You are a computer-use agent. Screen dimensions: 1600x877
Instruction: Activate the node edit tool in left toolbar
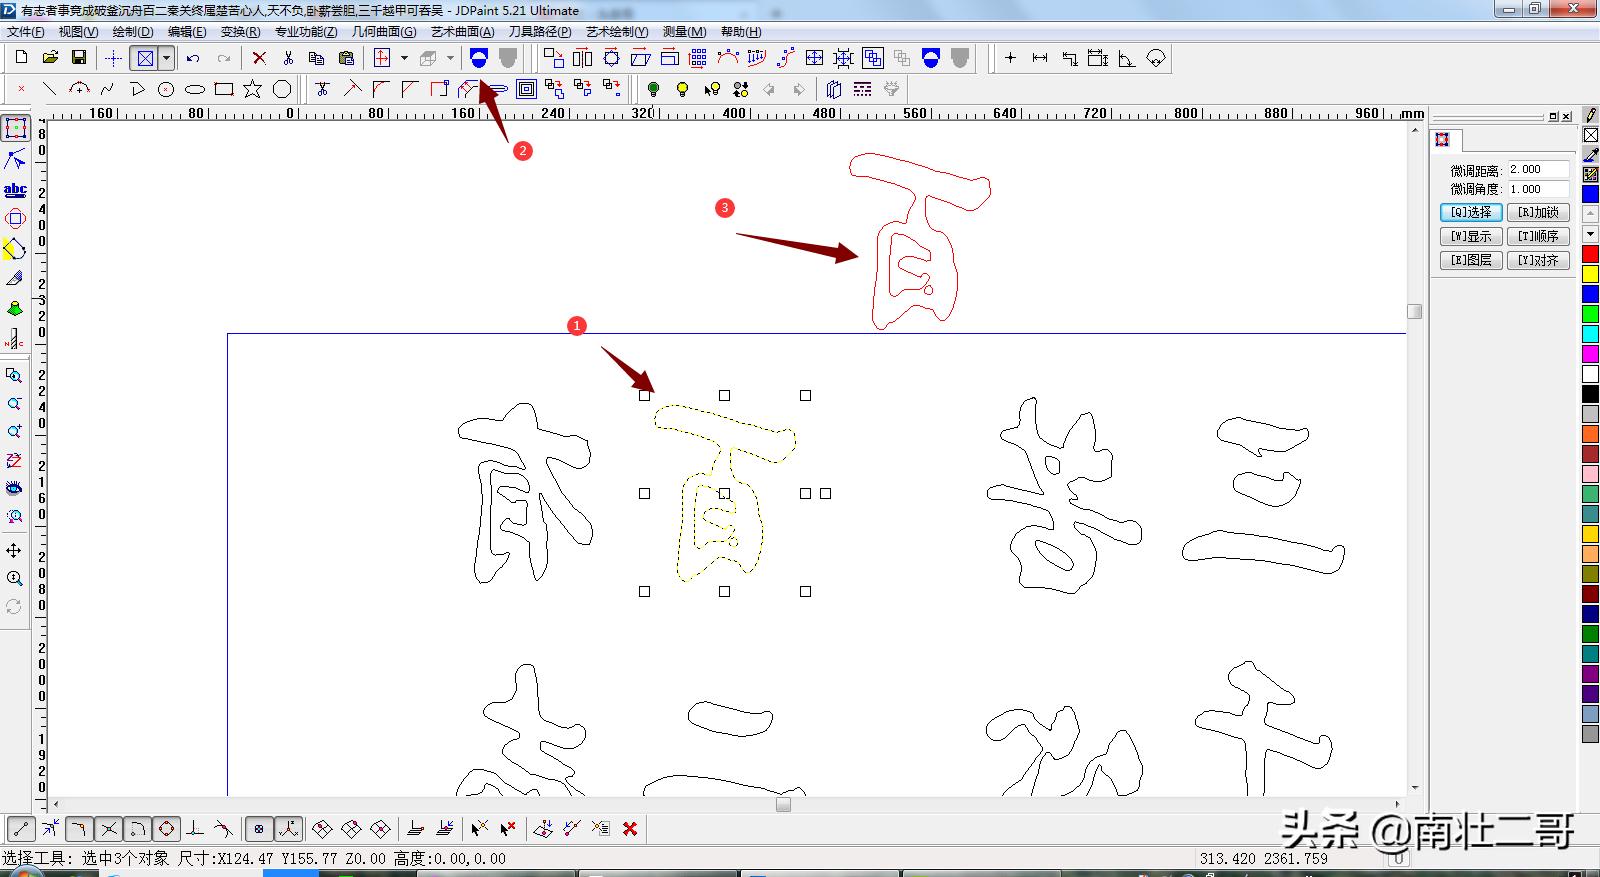[x=15, y=159]
